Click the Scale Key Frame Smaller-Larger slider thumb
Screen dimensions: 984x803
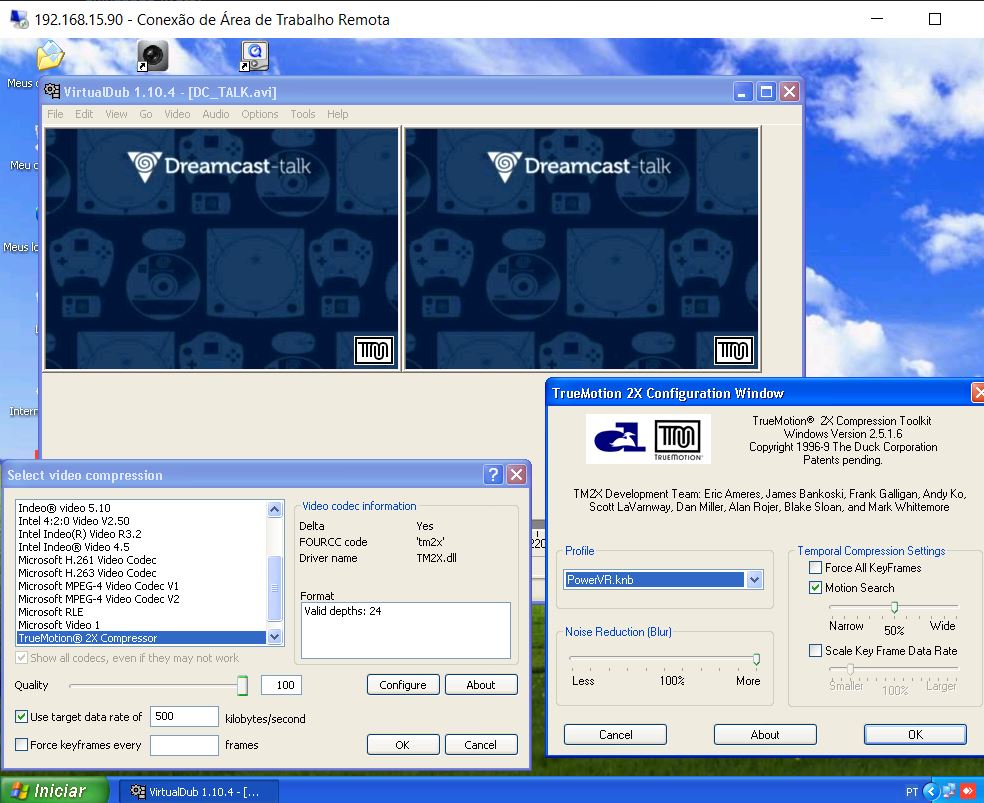(850, 669)
